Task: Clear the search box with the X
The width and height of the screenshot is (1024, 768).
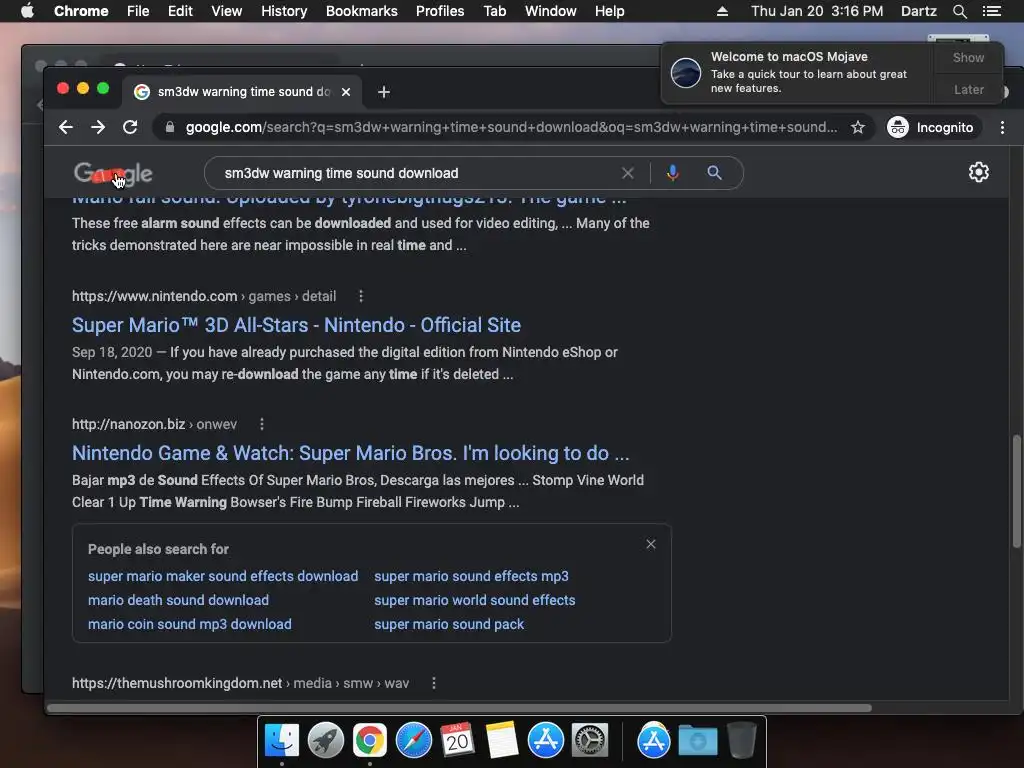Action: 628,173
